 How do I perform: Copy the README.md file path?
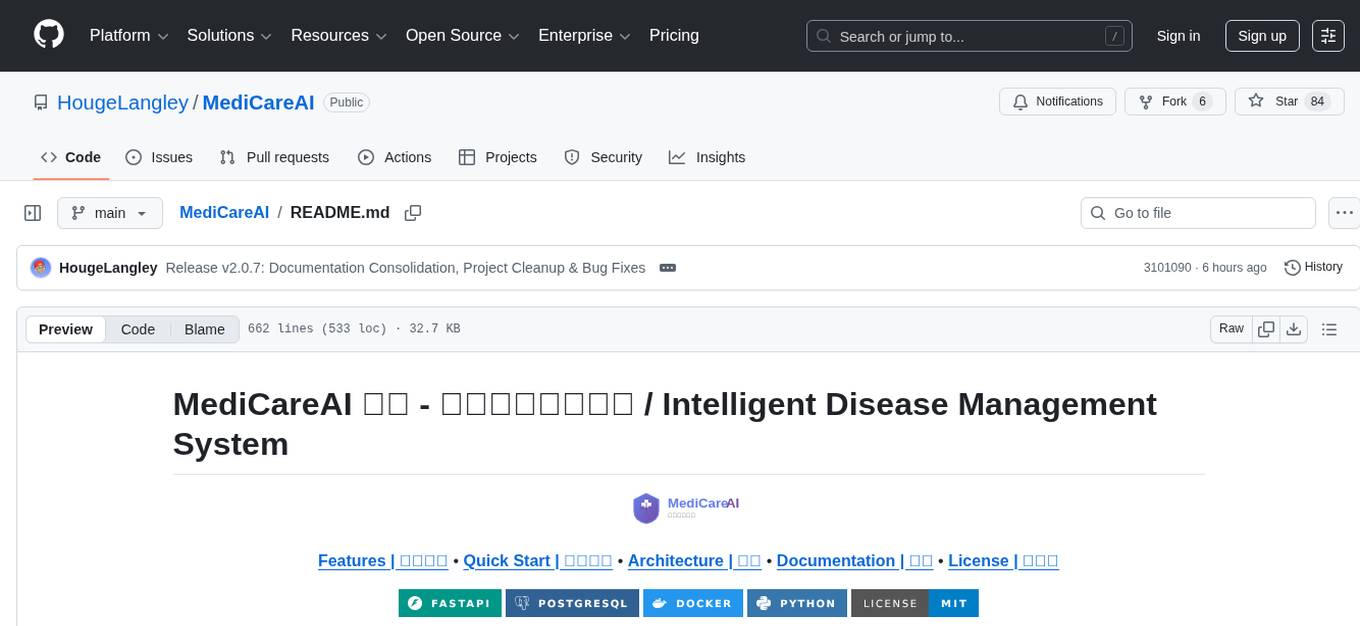pyautogui.click(x=412, y=212)
